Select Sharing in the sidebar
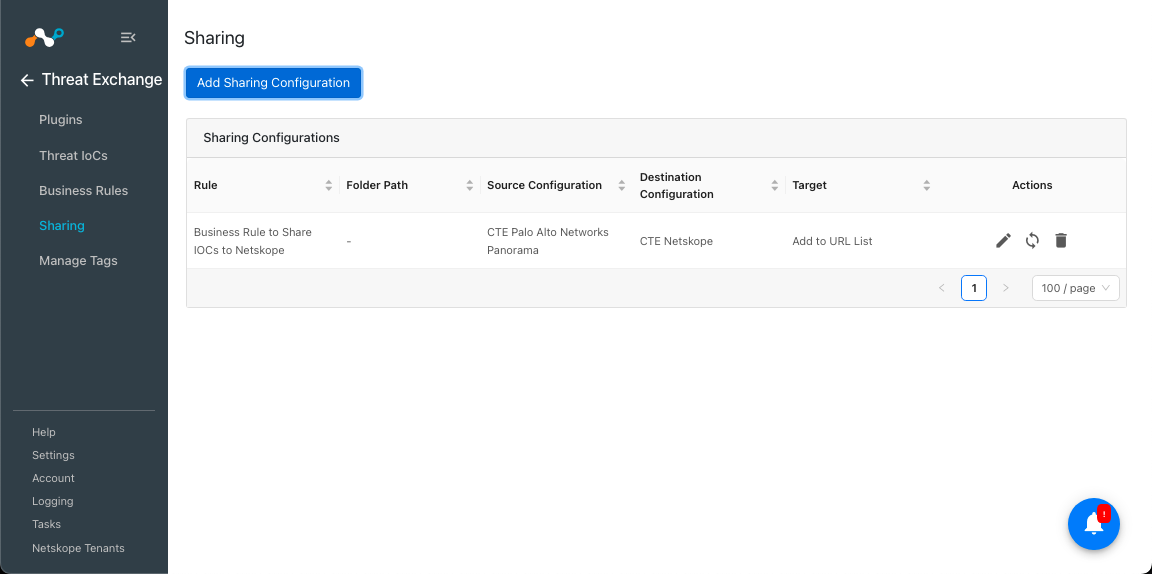 point(62,226)
